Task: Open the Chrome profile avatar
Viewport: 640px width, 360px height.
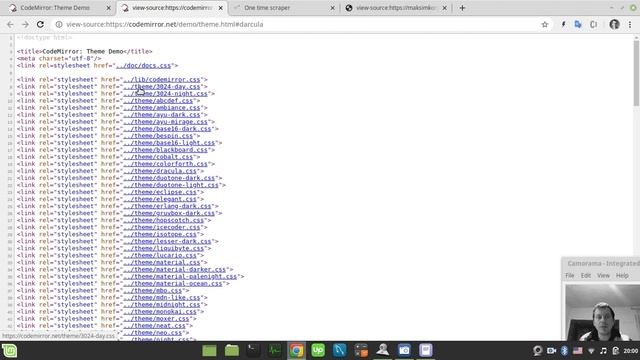Action: pos(614,24)
